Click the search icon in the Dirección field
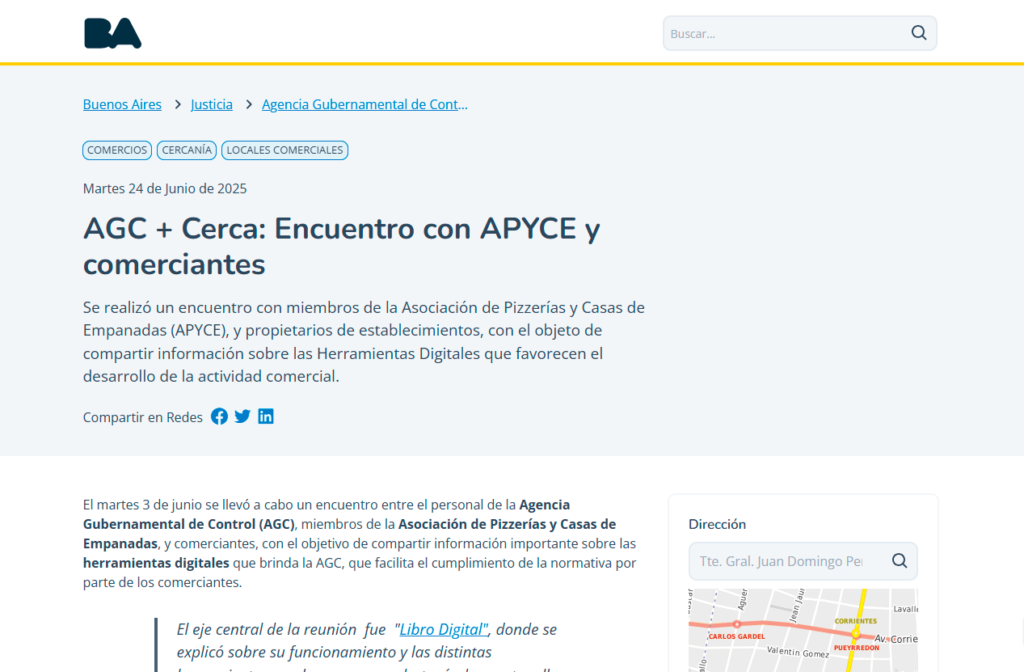 tap(899, 561)
